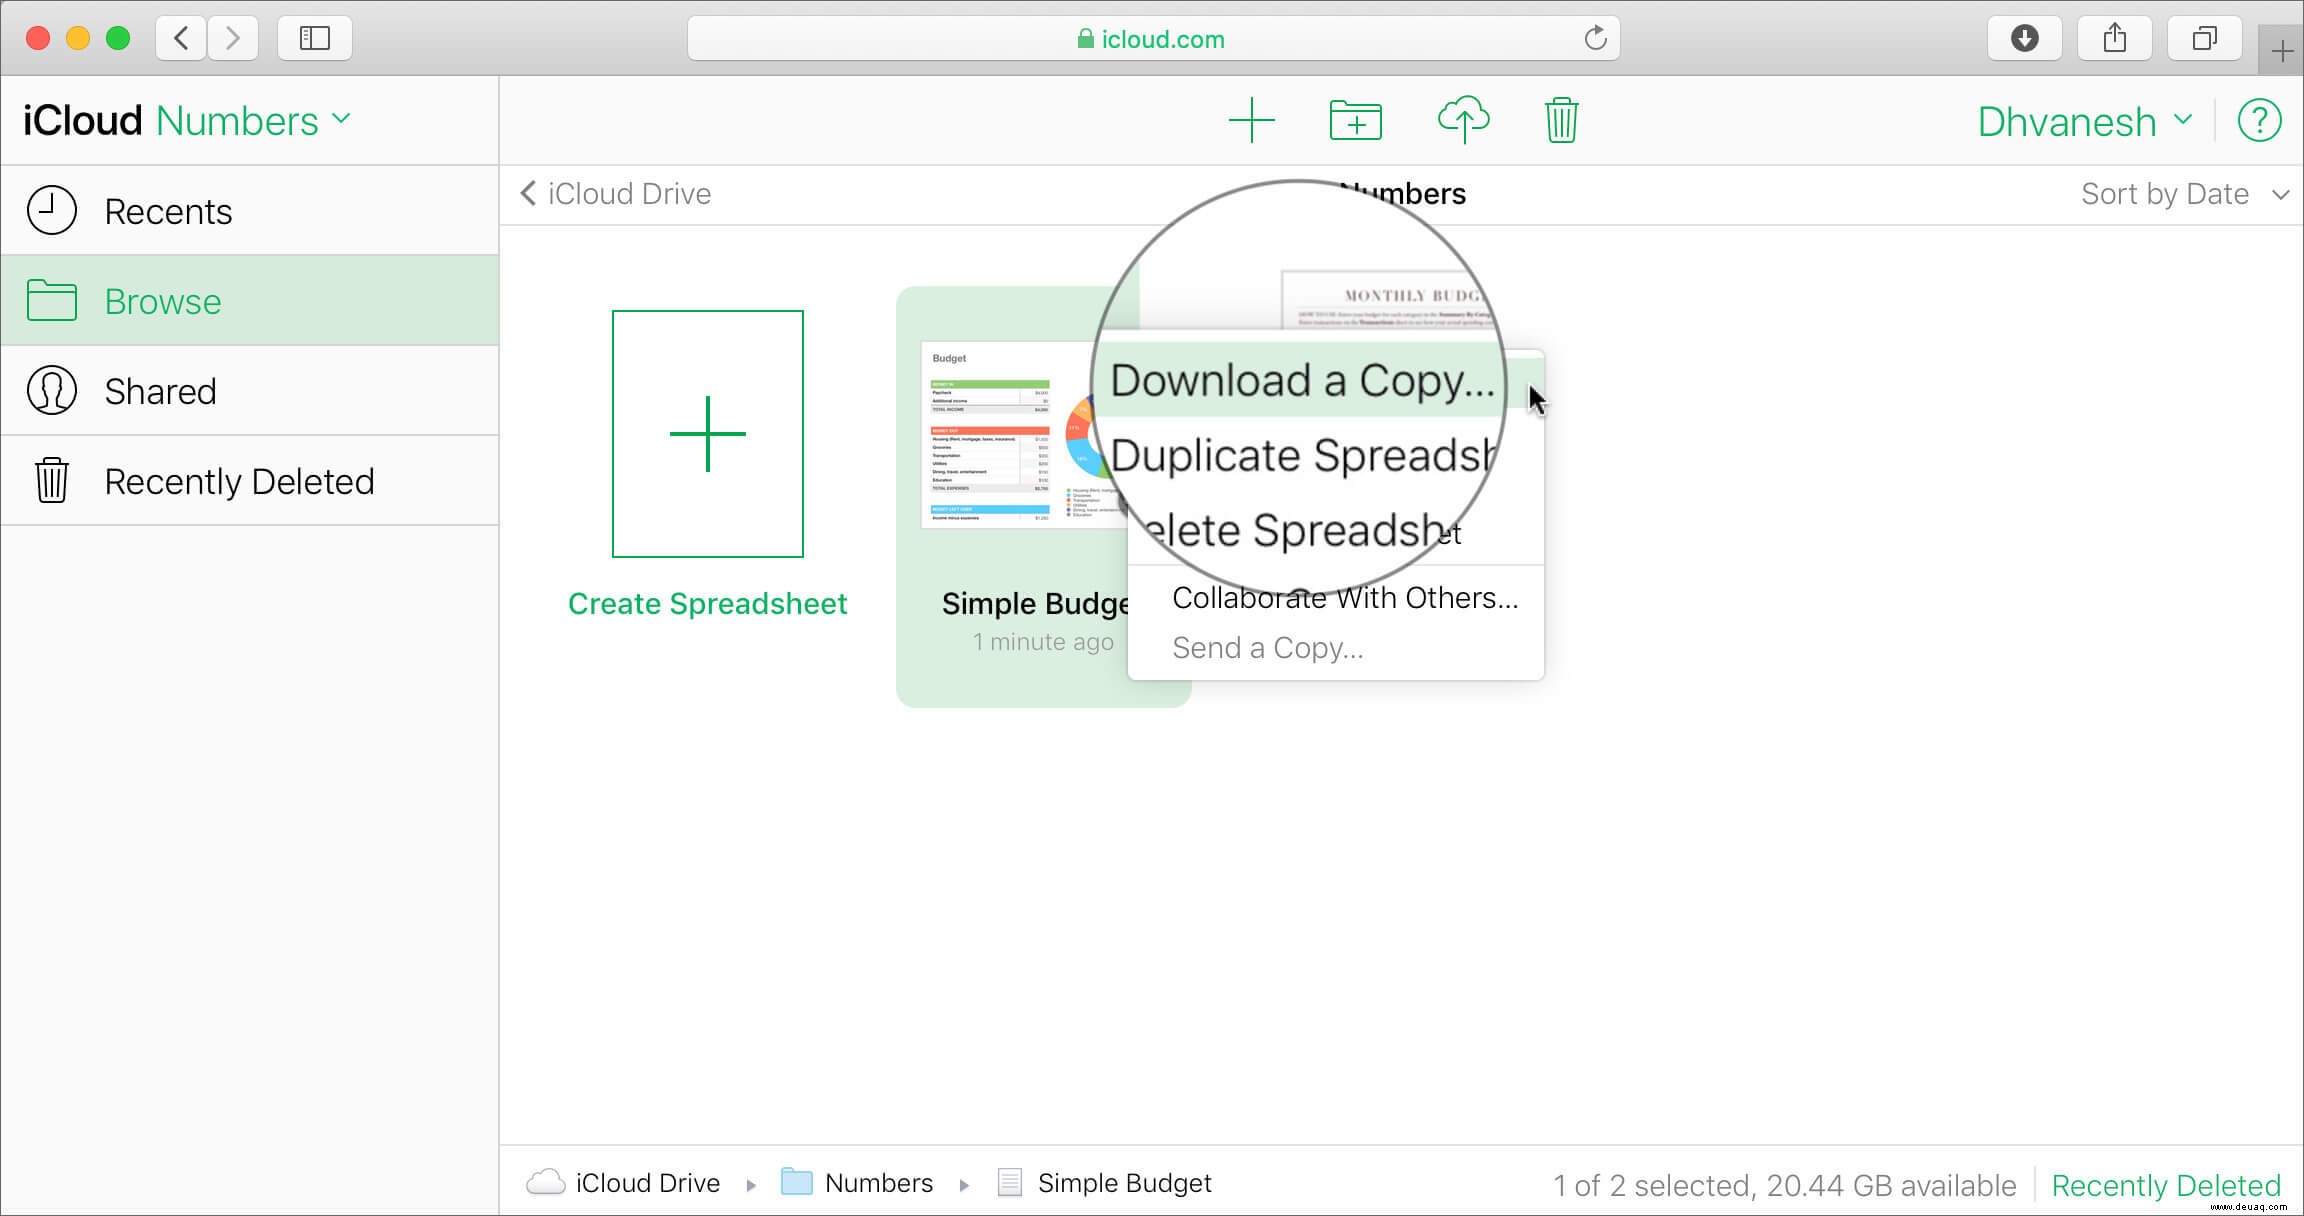Go back with Safari's back arrow

[x=181, y=38]
